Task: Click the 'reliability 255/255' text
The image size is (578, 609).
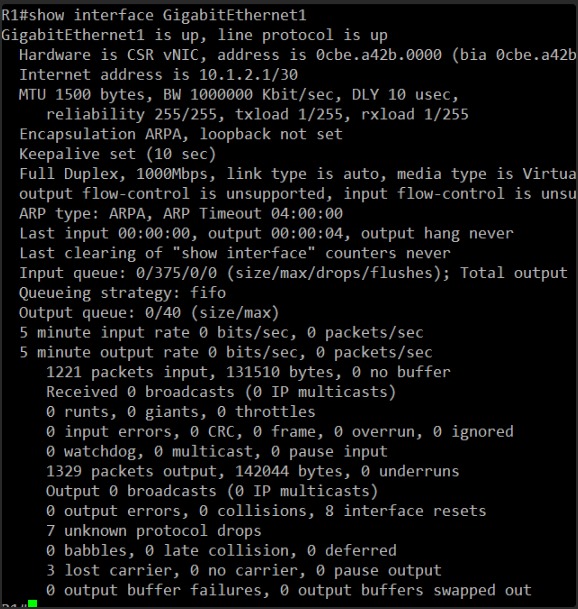Action: point(132,114)
